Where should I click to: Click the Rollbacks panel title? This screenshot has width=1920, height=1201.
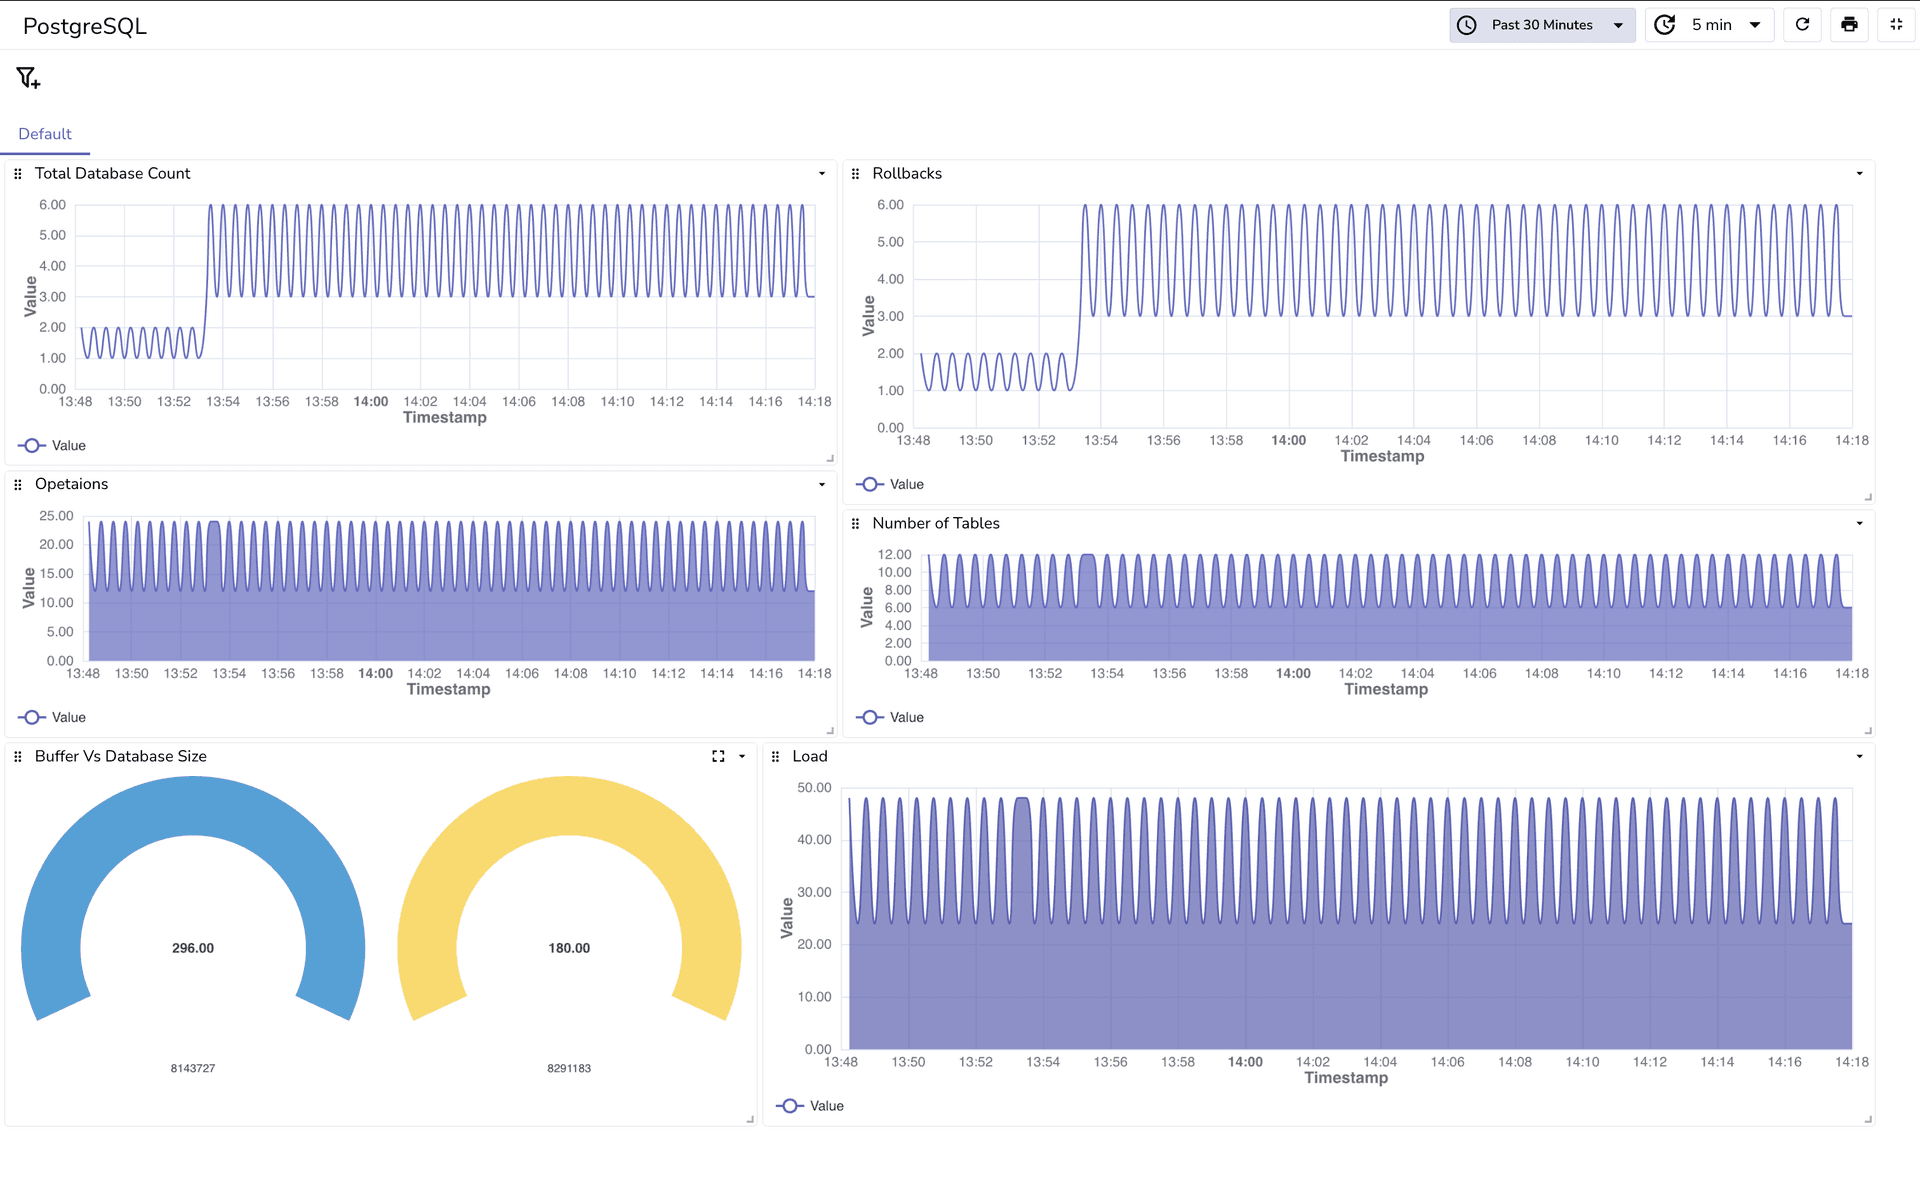tap(907, 174)
